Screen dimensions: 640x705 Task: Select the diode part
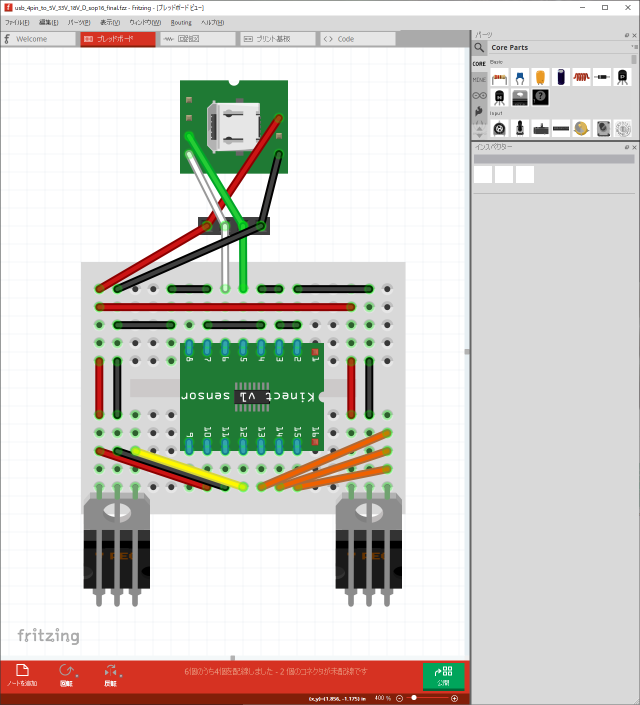click(x=602, y=78)
